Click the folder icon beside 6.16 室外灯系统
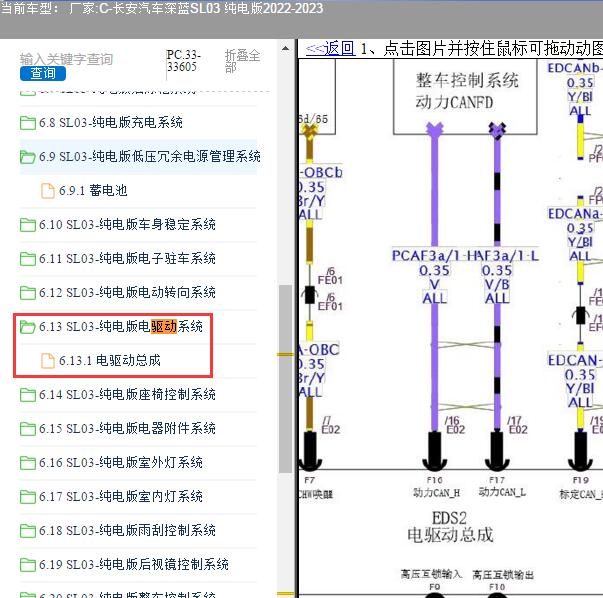The image size is (603, 598). (28, 463)
